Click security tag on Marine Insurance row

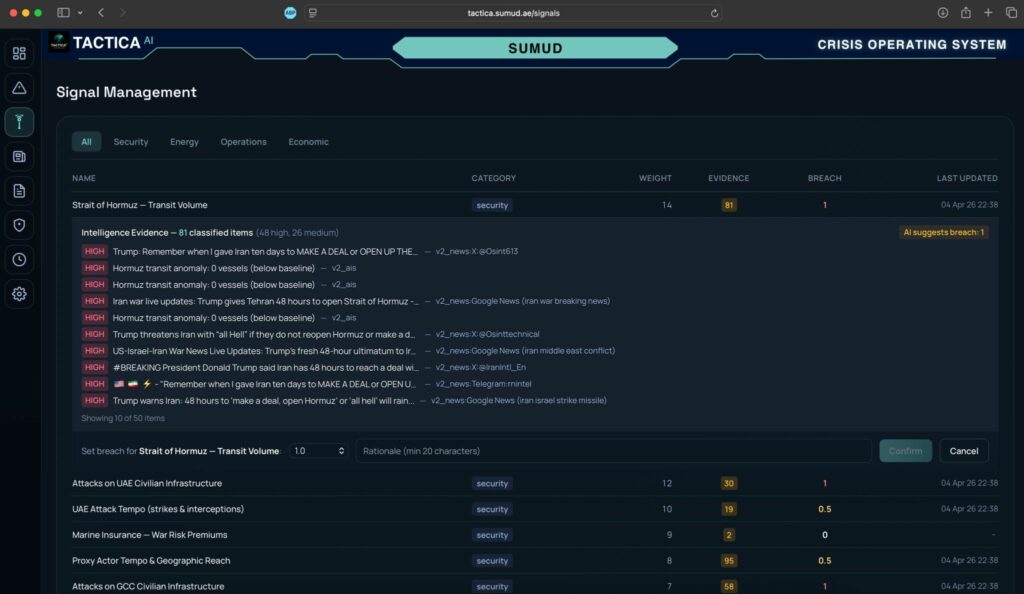(x=492, y=535)
